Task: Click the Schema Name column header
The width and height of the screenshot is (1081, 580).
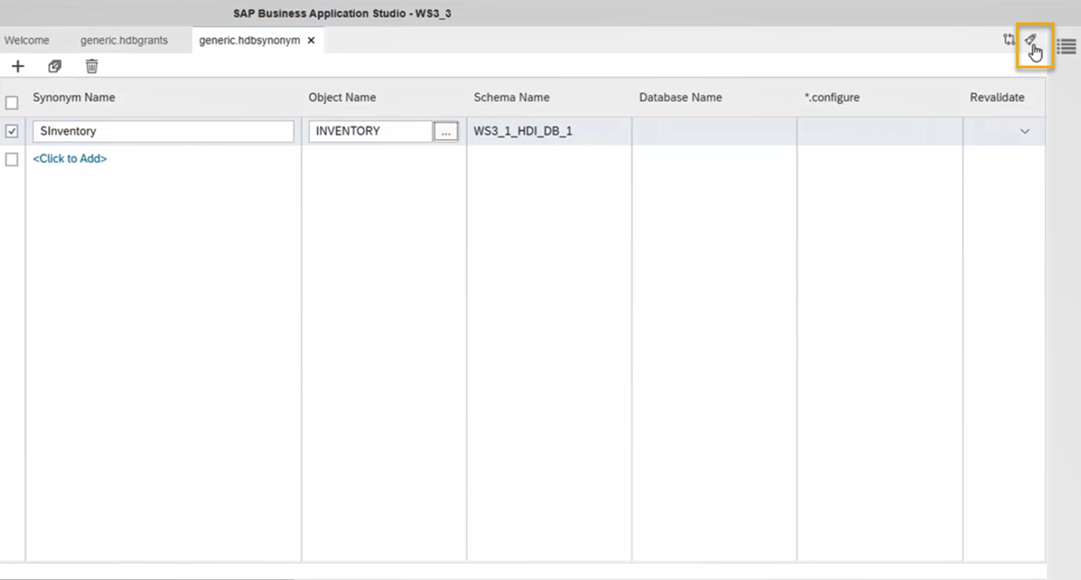Action: pos(512,97)
